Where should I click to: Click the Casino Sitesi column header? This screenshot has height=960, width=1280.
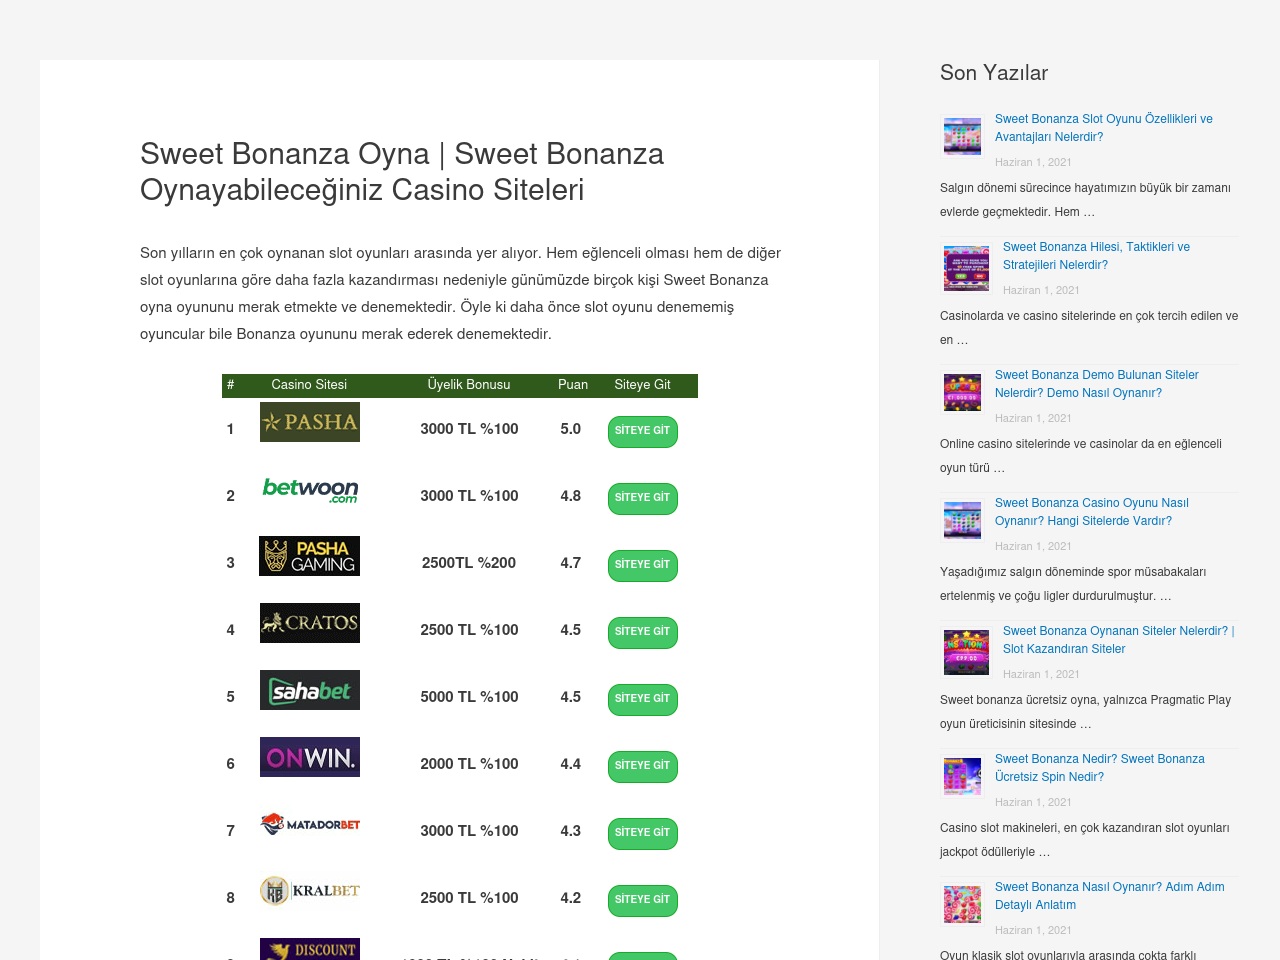(x=309, y=385)
